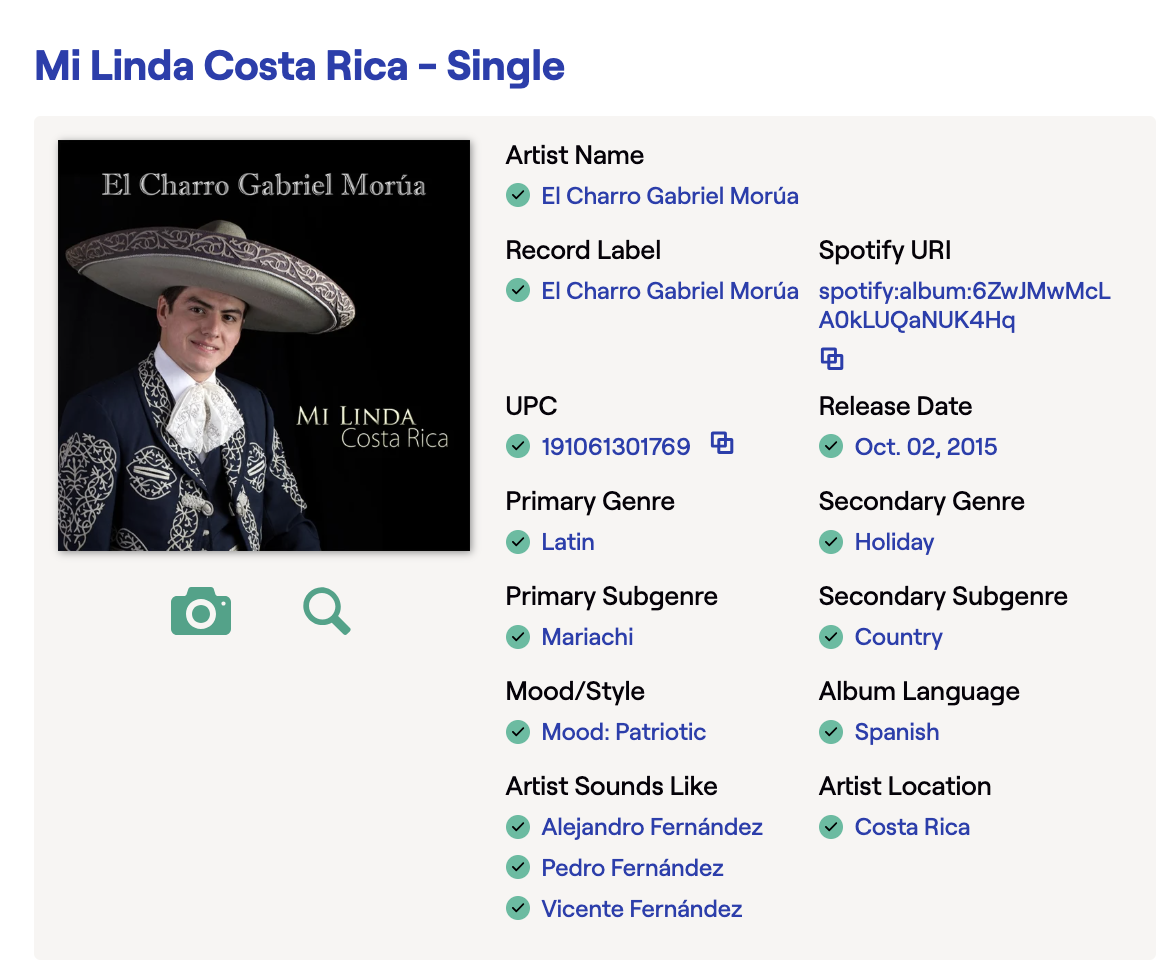The image size is (1160, 972).
Task: Click checkmark icon beside Holiday genre
Action: pyautogui.click(x=831, y=542)
